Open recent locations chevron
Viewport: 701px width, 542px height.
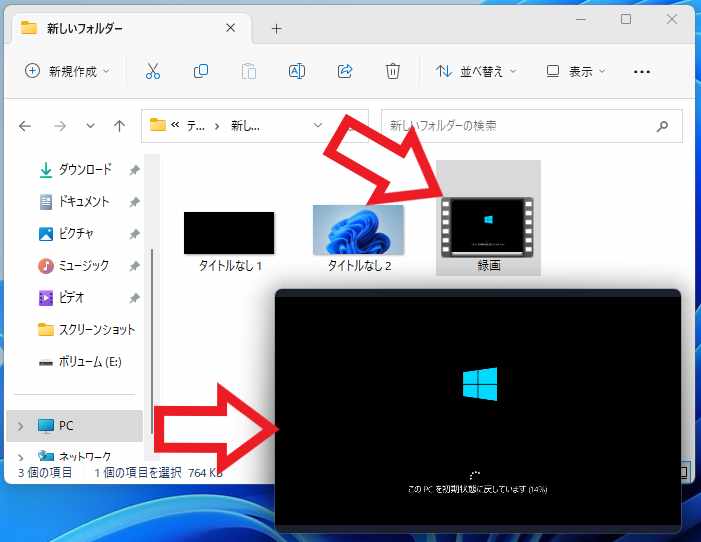click(90, 126)
